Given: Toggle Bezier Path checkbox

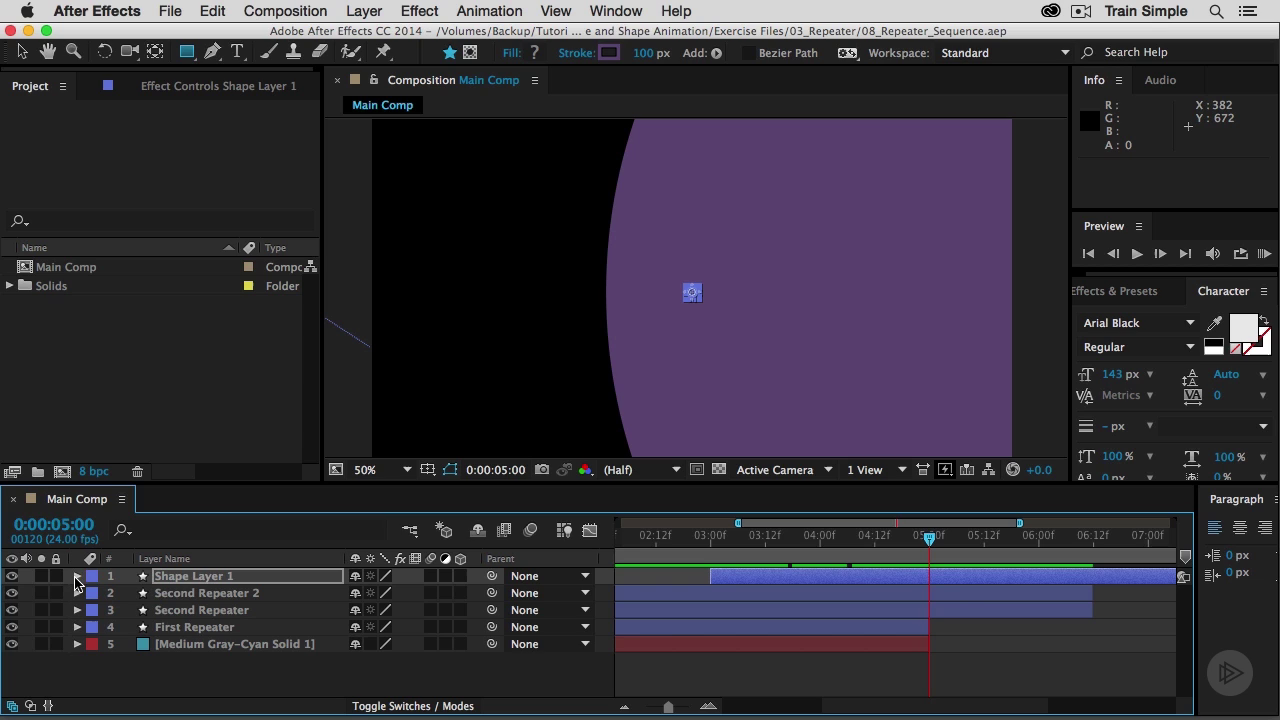Looking at the screenshot, I should point(748,53).
